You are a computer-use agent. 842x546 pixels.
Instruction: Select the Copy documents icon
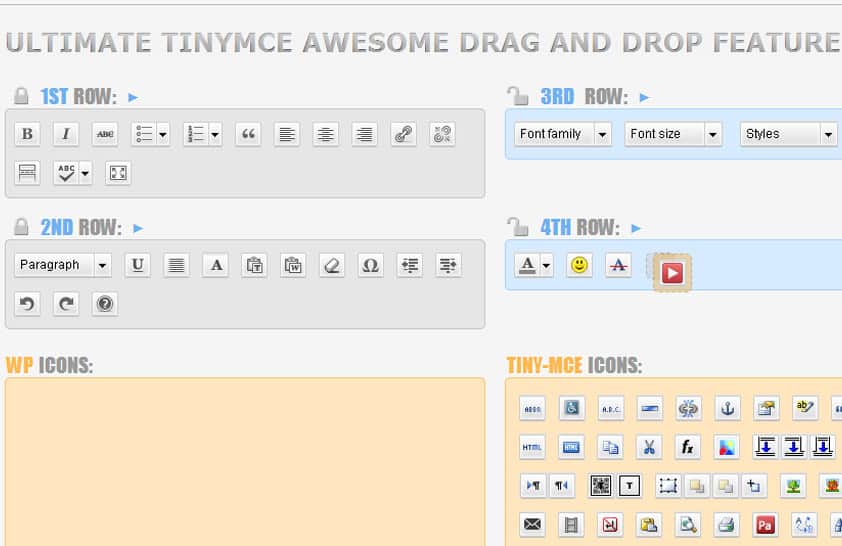coord(610,447)
